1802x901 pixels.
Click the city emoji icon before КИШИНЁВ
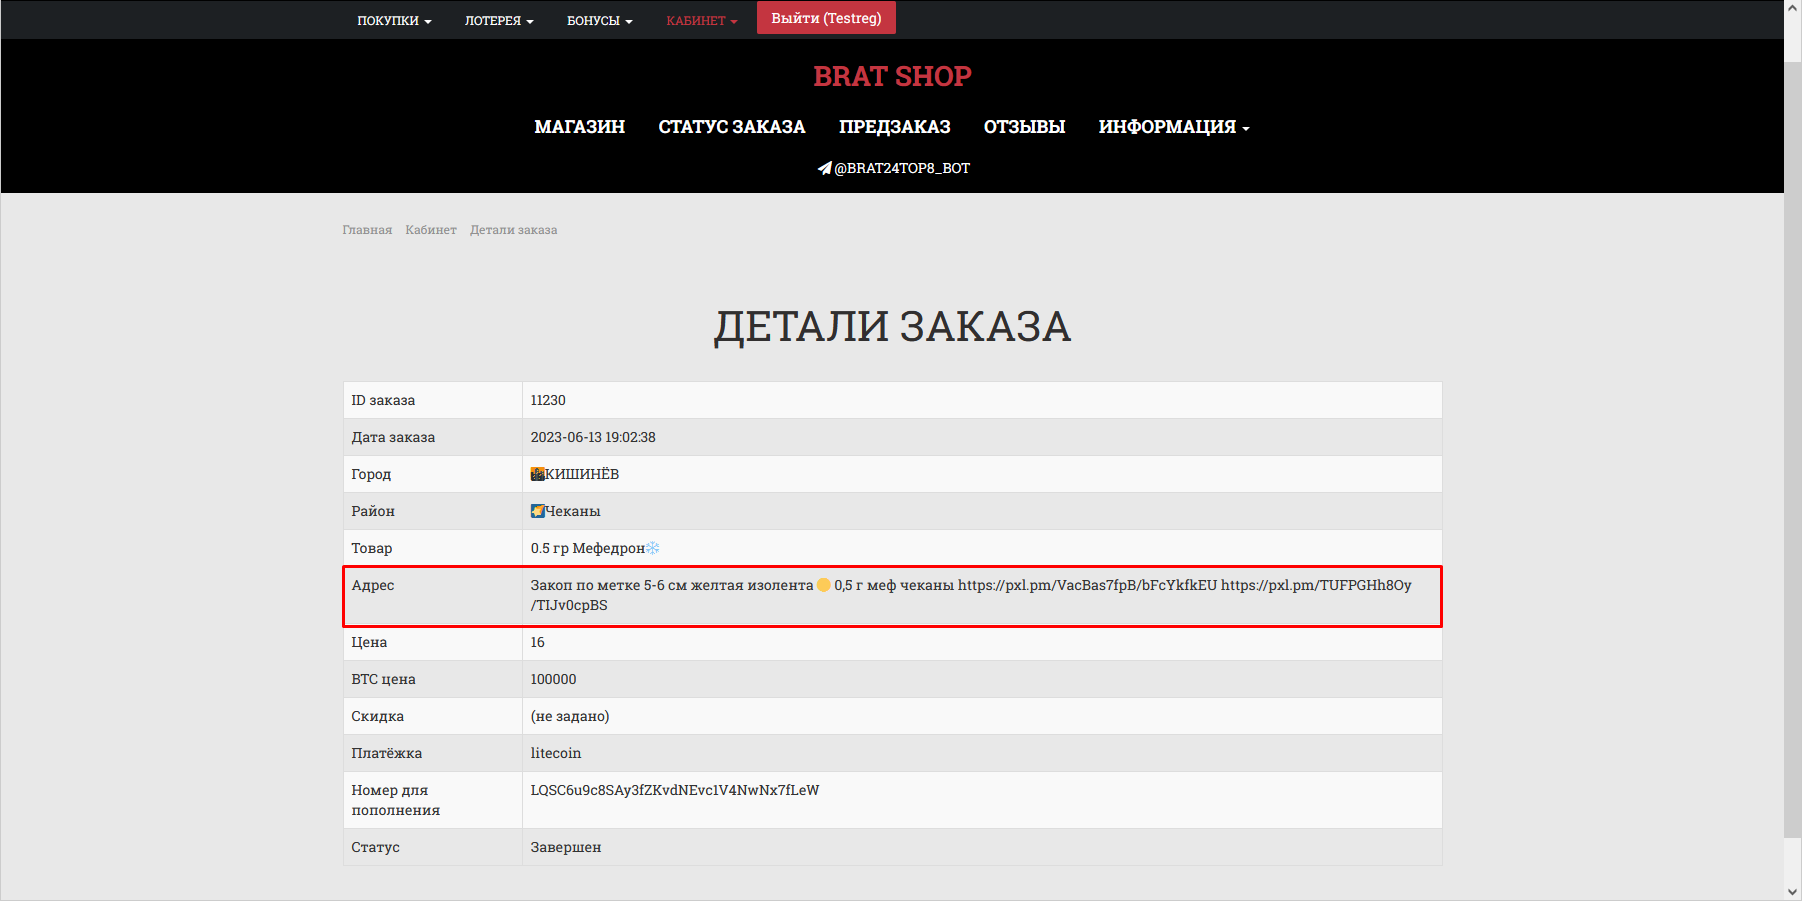537,474
